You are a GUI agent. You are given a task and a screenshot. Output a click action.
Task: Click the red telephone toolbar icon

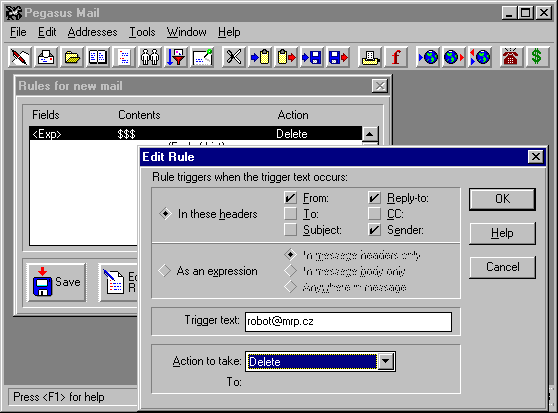point(510,57)
